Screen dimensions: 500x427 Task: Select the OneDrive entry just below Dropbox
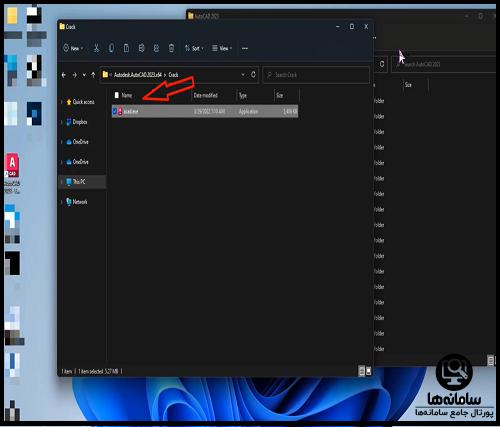click(81, 142)
